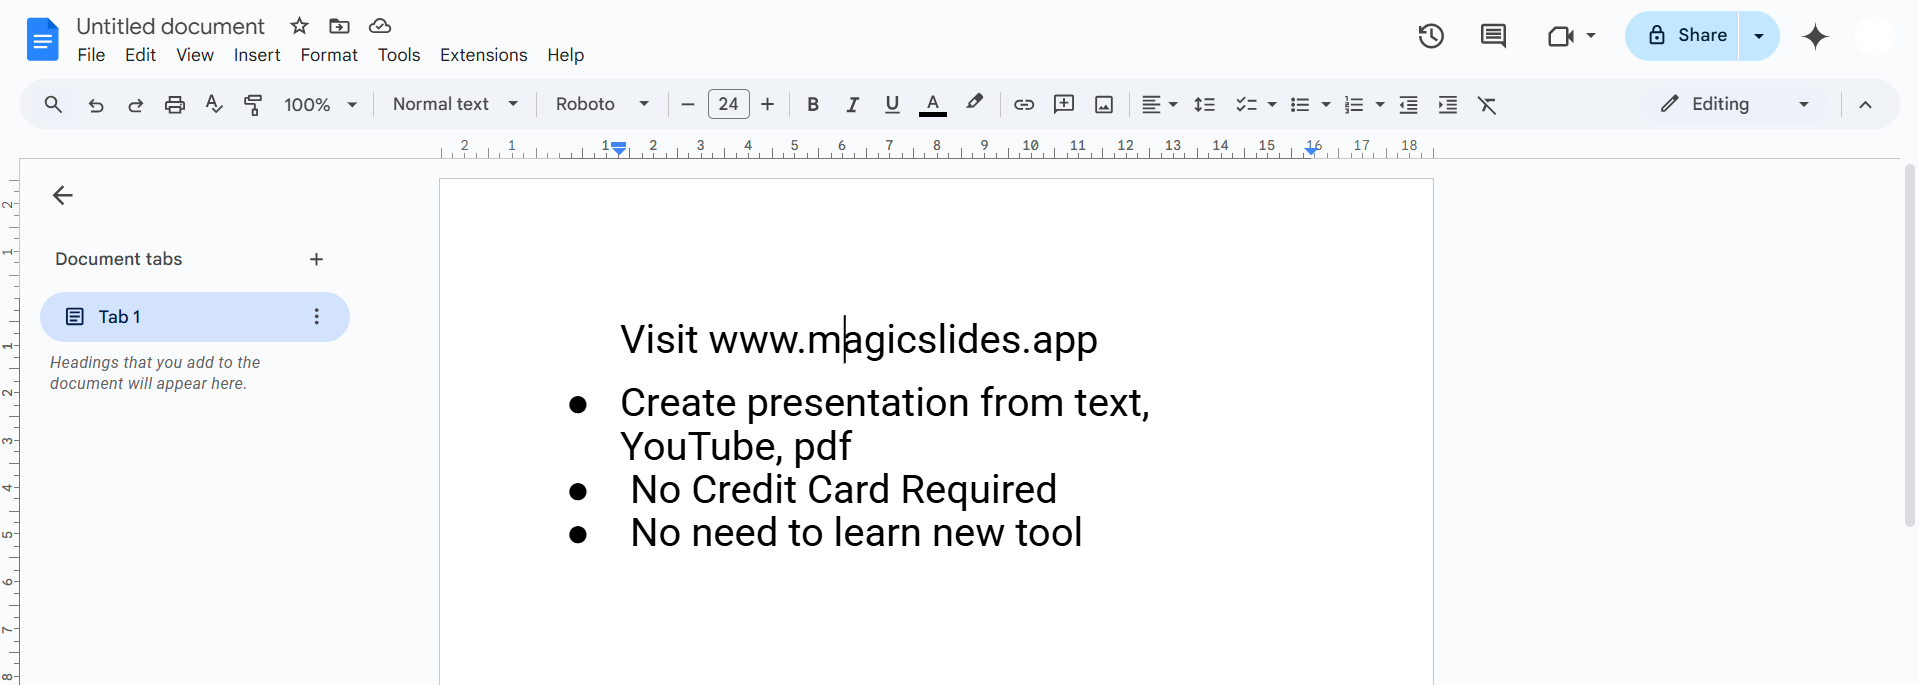Viewport: 1919px width, 685px height.
Task: Show all comments
Action: click(1493, 36)
